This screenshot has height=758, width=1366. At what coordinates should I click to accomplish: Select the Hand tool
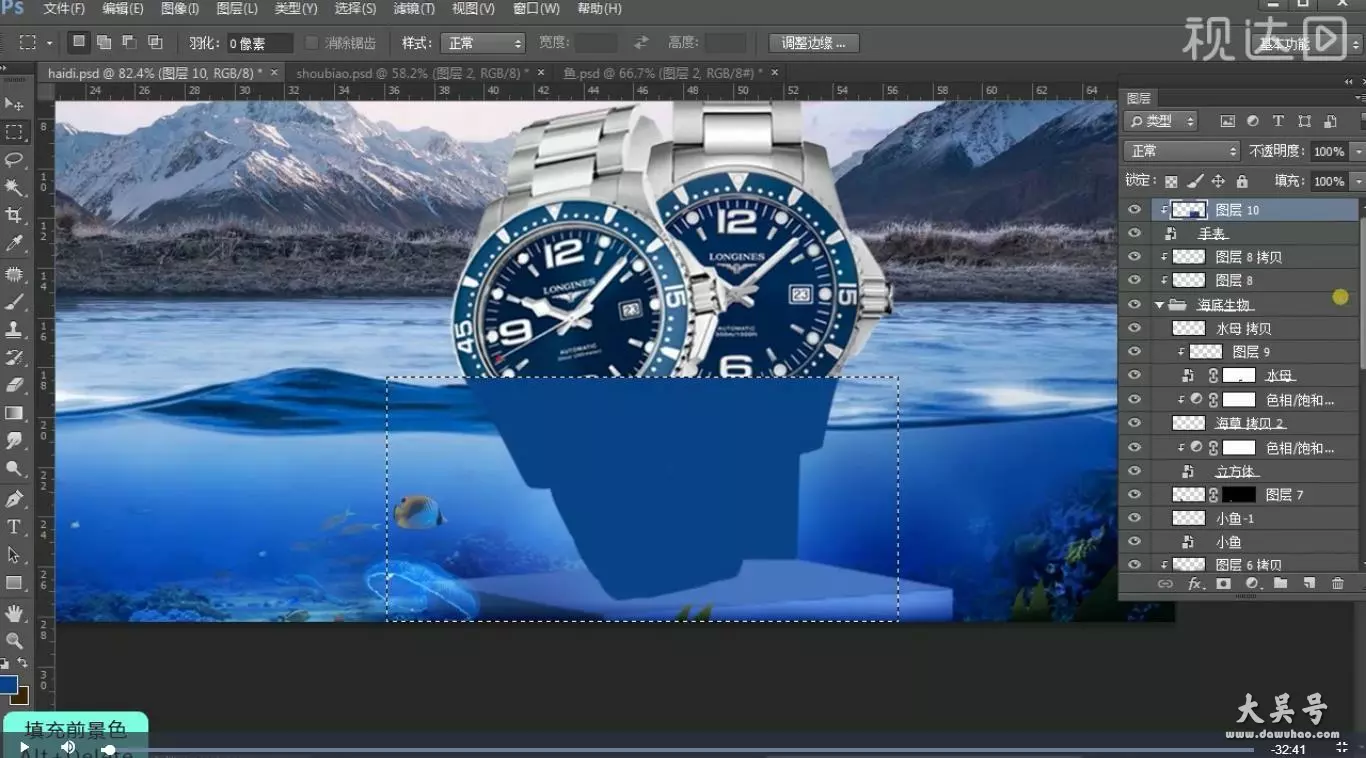(14, 613)
